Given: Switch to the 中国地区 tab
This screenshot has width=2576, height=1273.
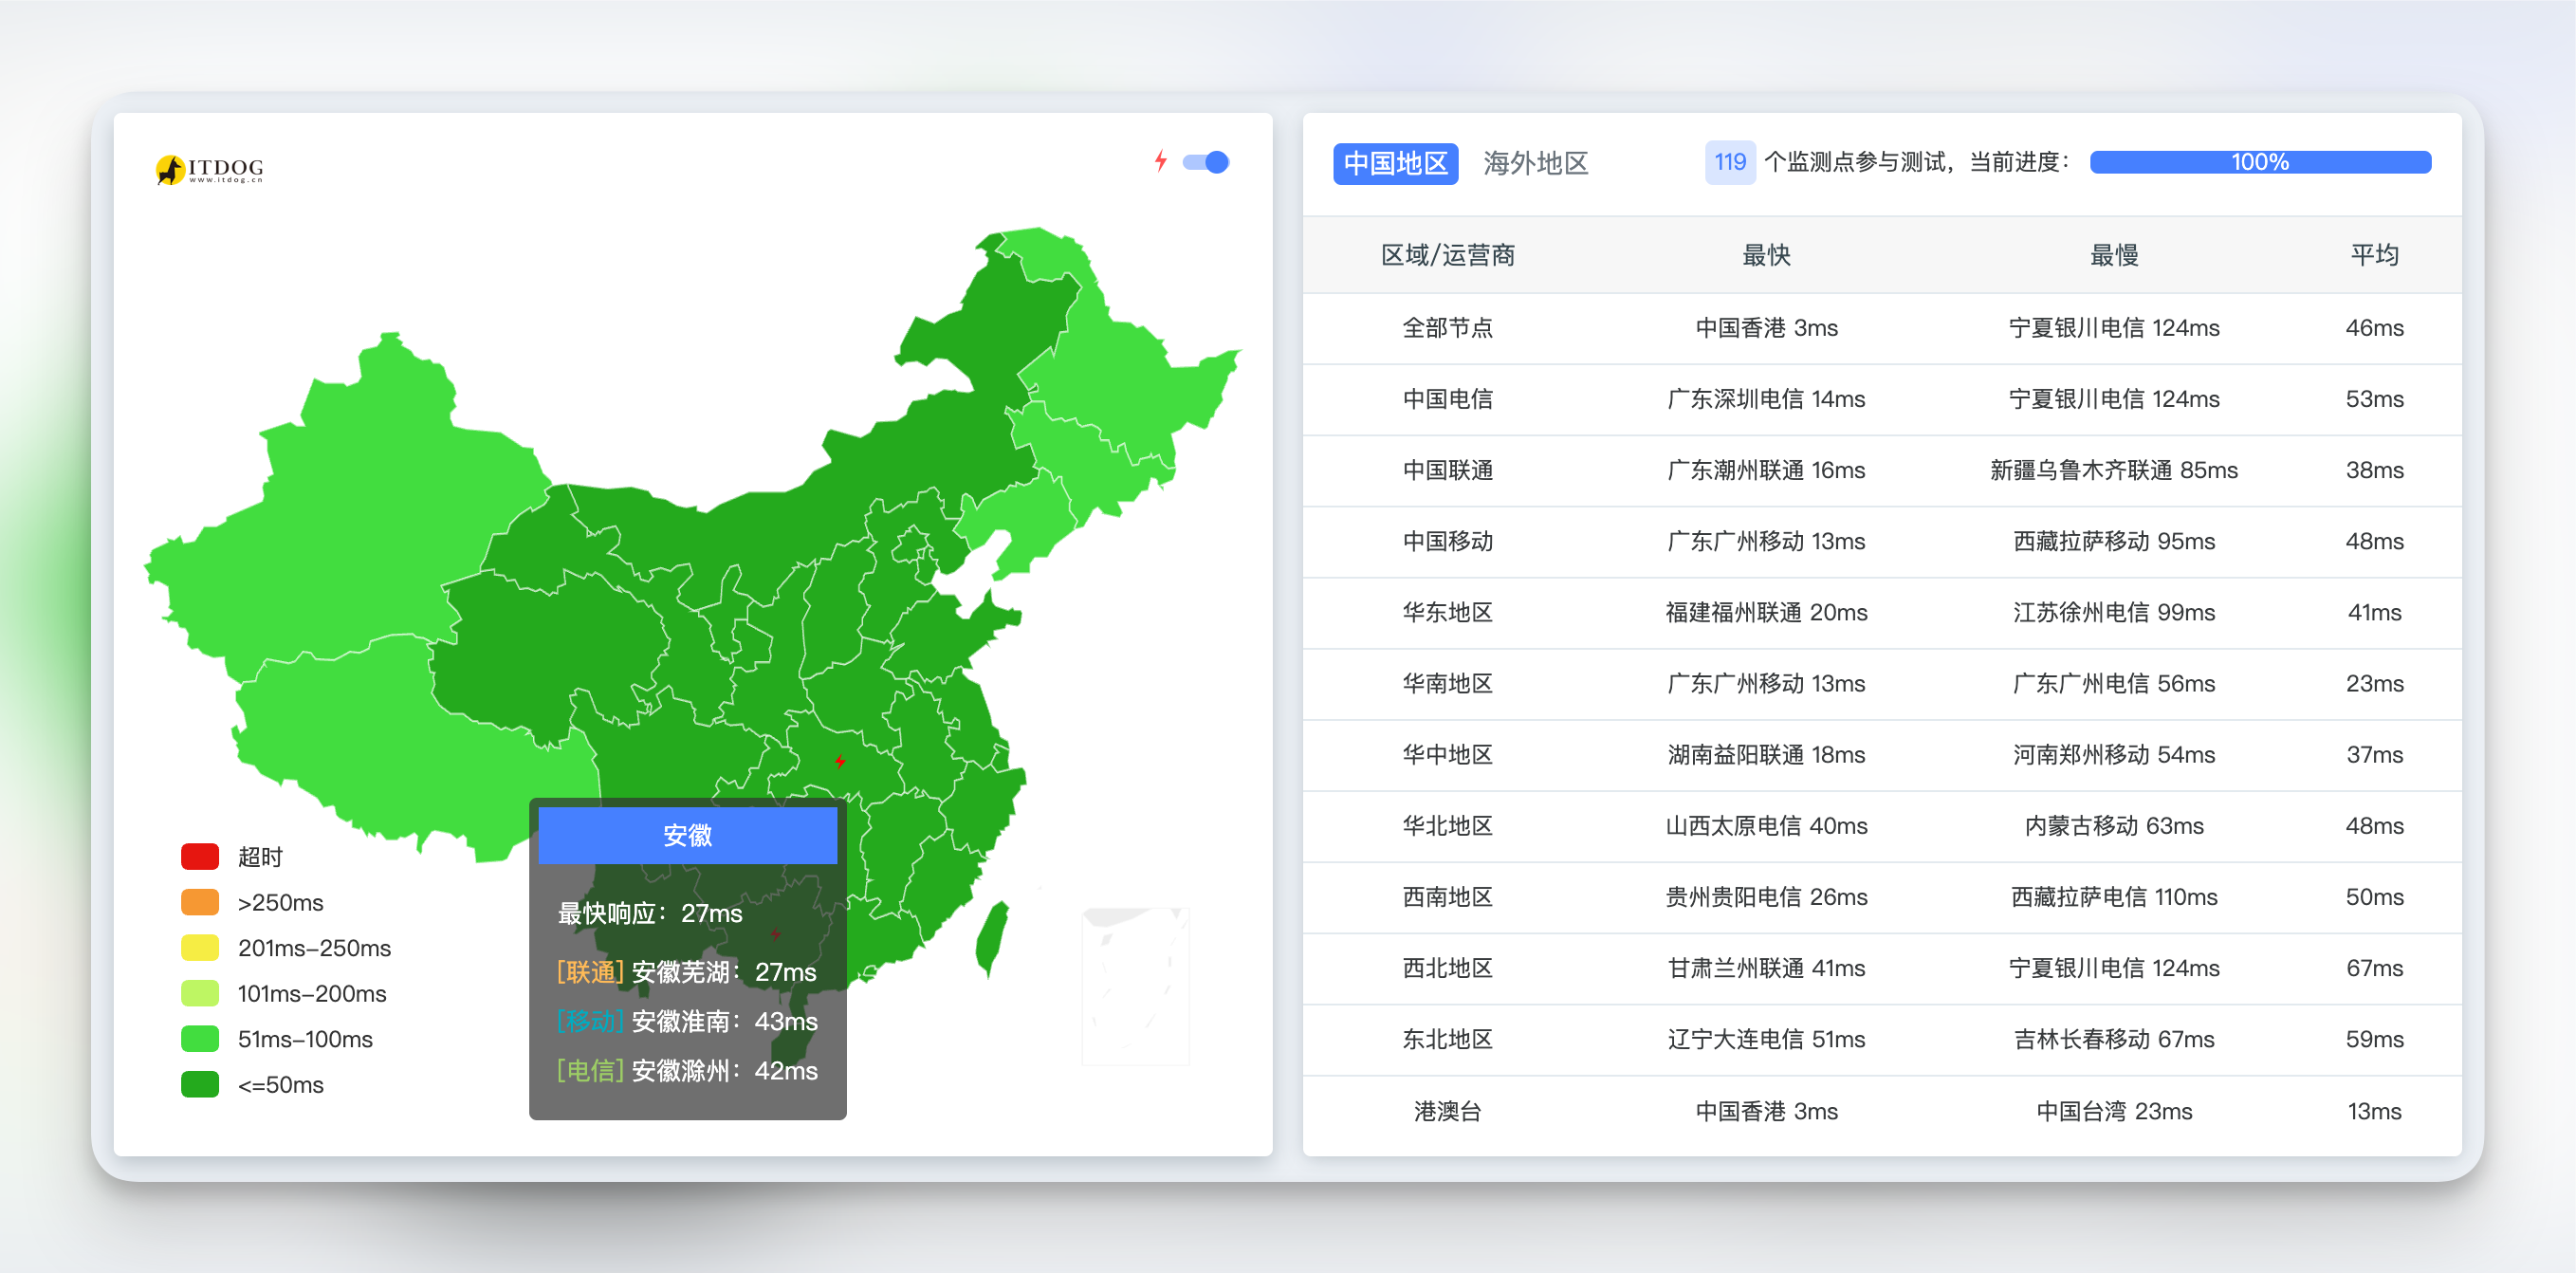Looking at the screenshot, I should (1395, 163).
